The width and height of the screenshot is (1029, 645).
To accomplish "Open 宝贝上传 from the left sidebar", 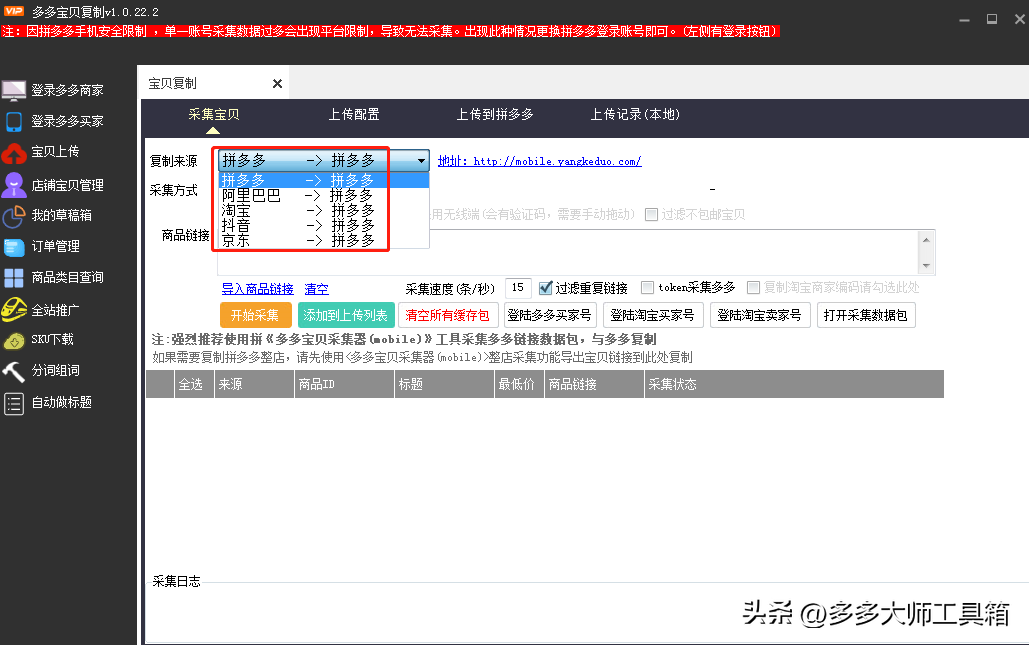I will (x=67, y=152).
